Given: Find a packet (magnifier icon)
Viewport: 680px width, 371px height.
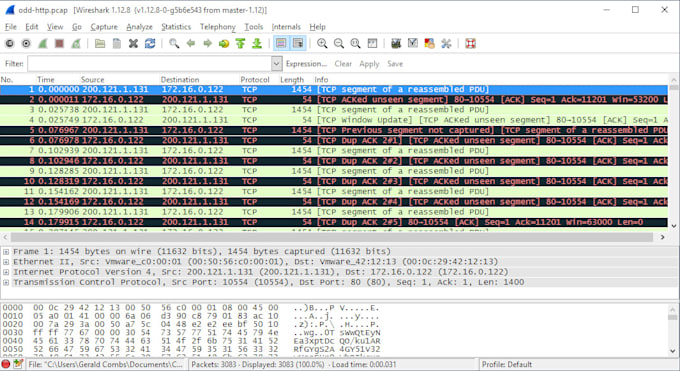Looking at the screenshot, I should (x=174, y=43).
